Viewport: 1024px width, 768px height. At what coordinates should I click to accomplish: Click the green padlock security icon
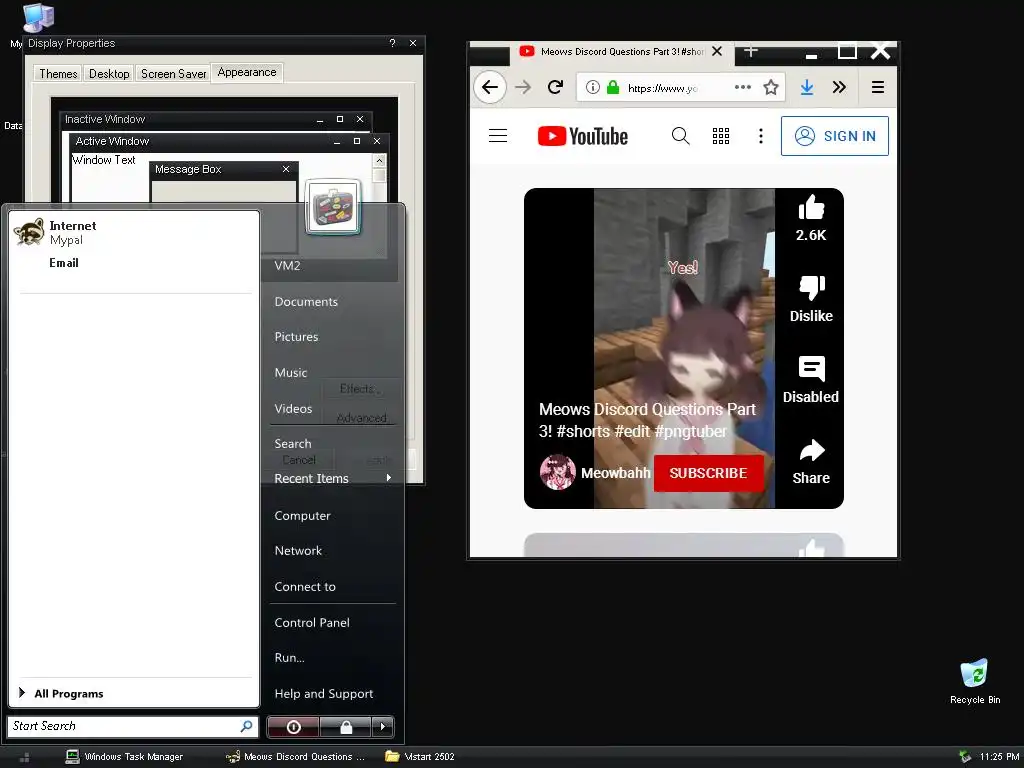613,87
